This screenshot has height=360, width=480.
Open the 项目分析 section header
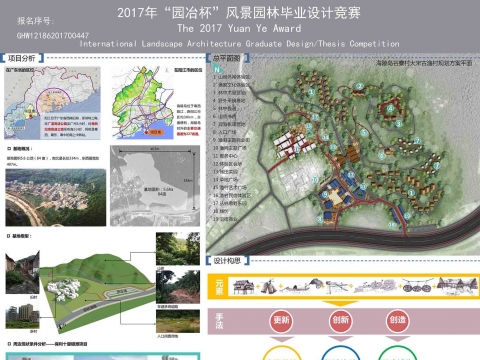pyautogui.click(x=22, y=58)
